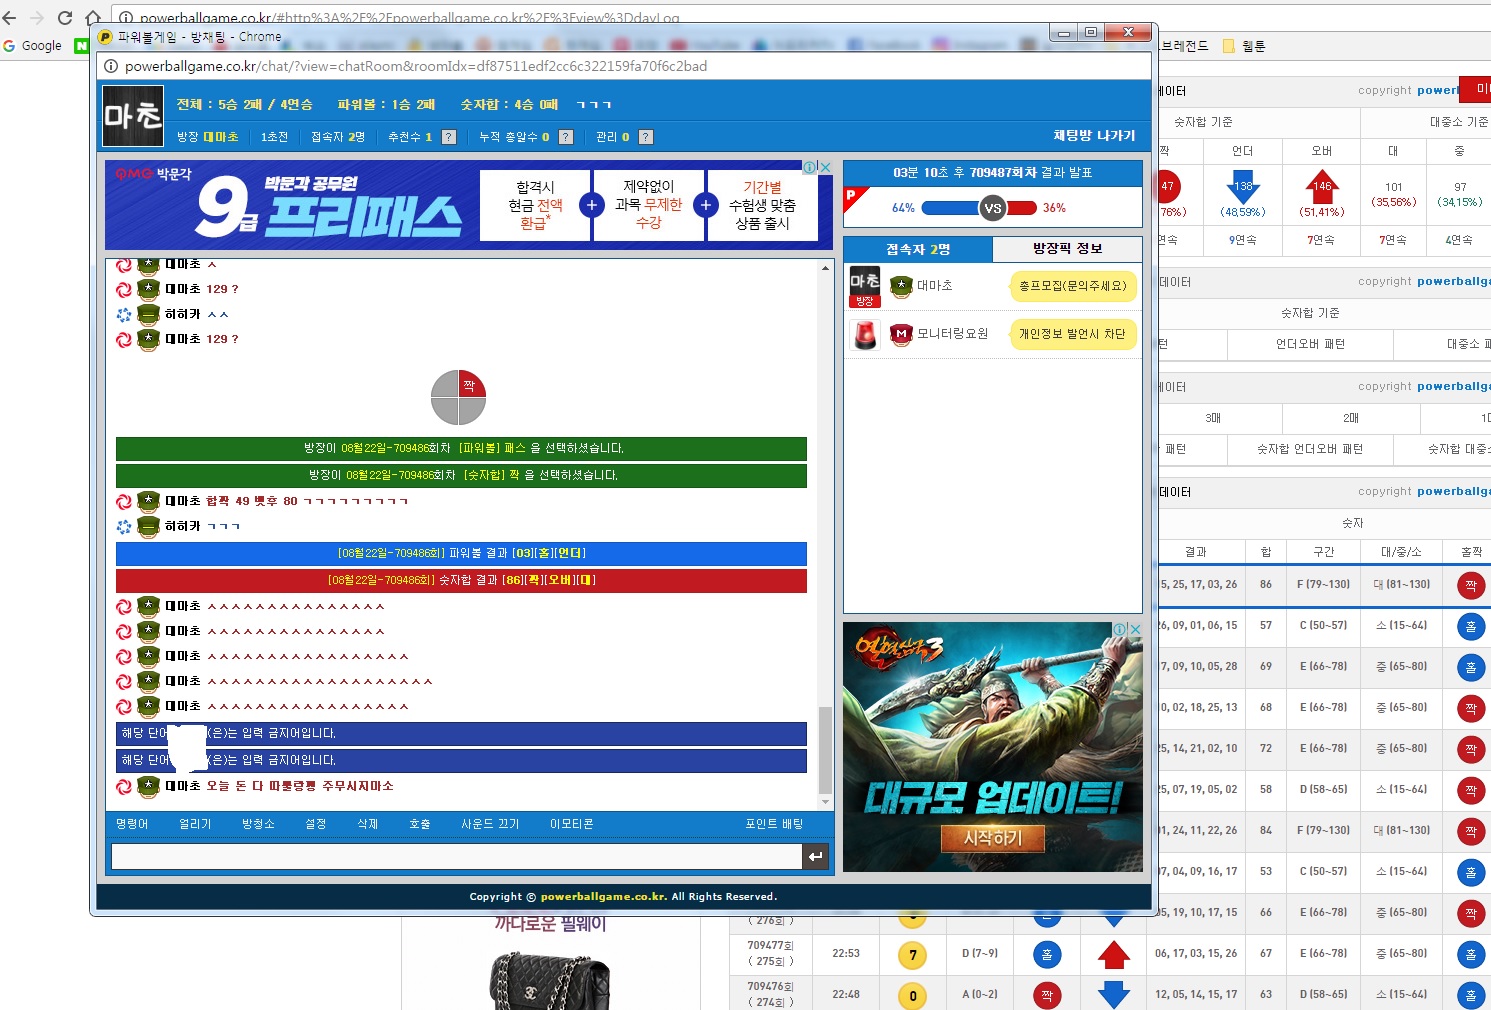Open the 명령어 menu
Image resolution: width=1491 pixels, height=1010 pixels.
click(x=132, y=824)
